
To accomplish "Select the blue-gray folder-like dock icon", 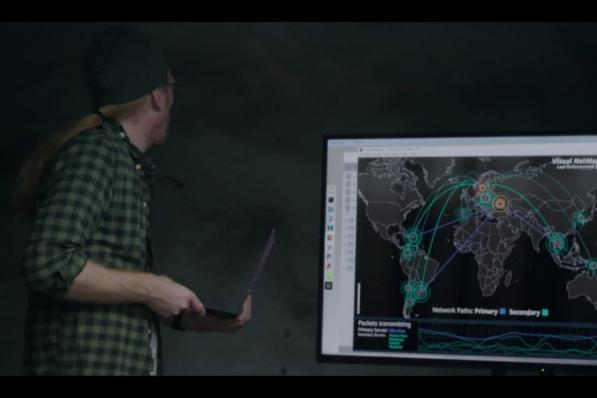I will pyautogui.click(x=330, y=209).
